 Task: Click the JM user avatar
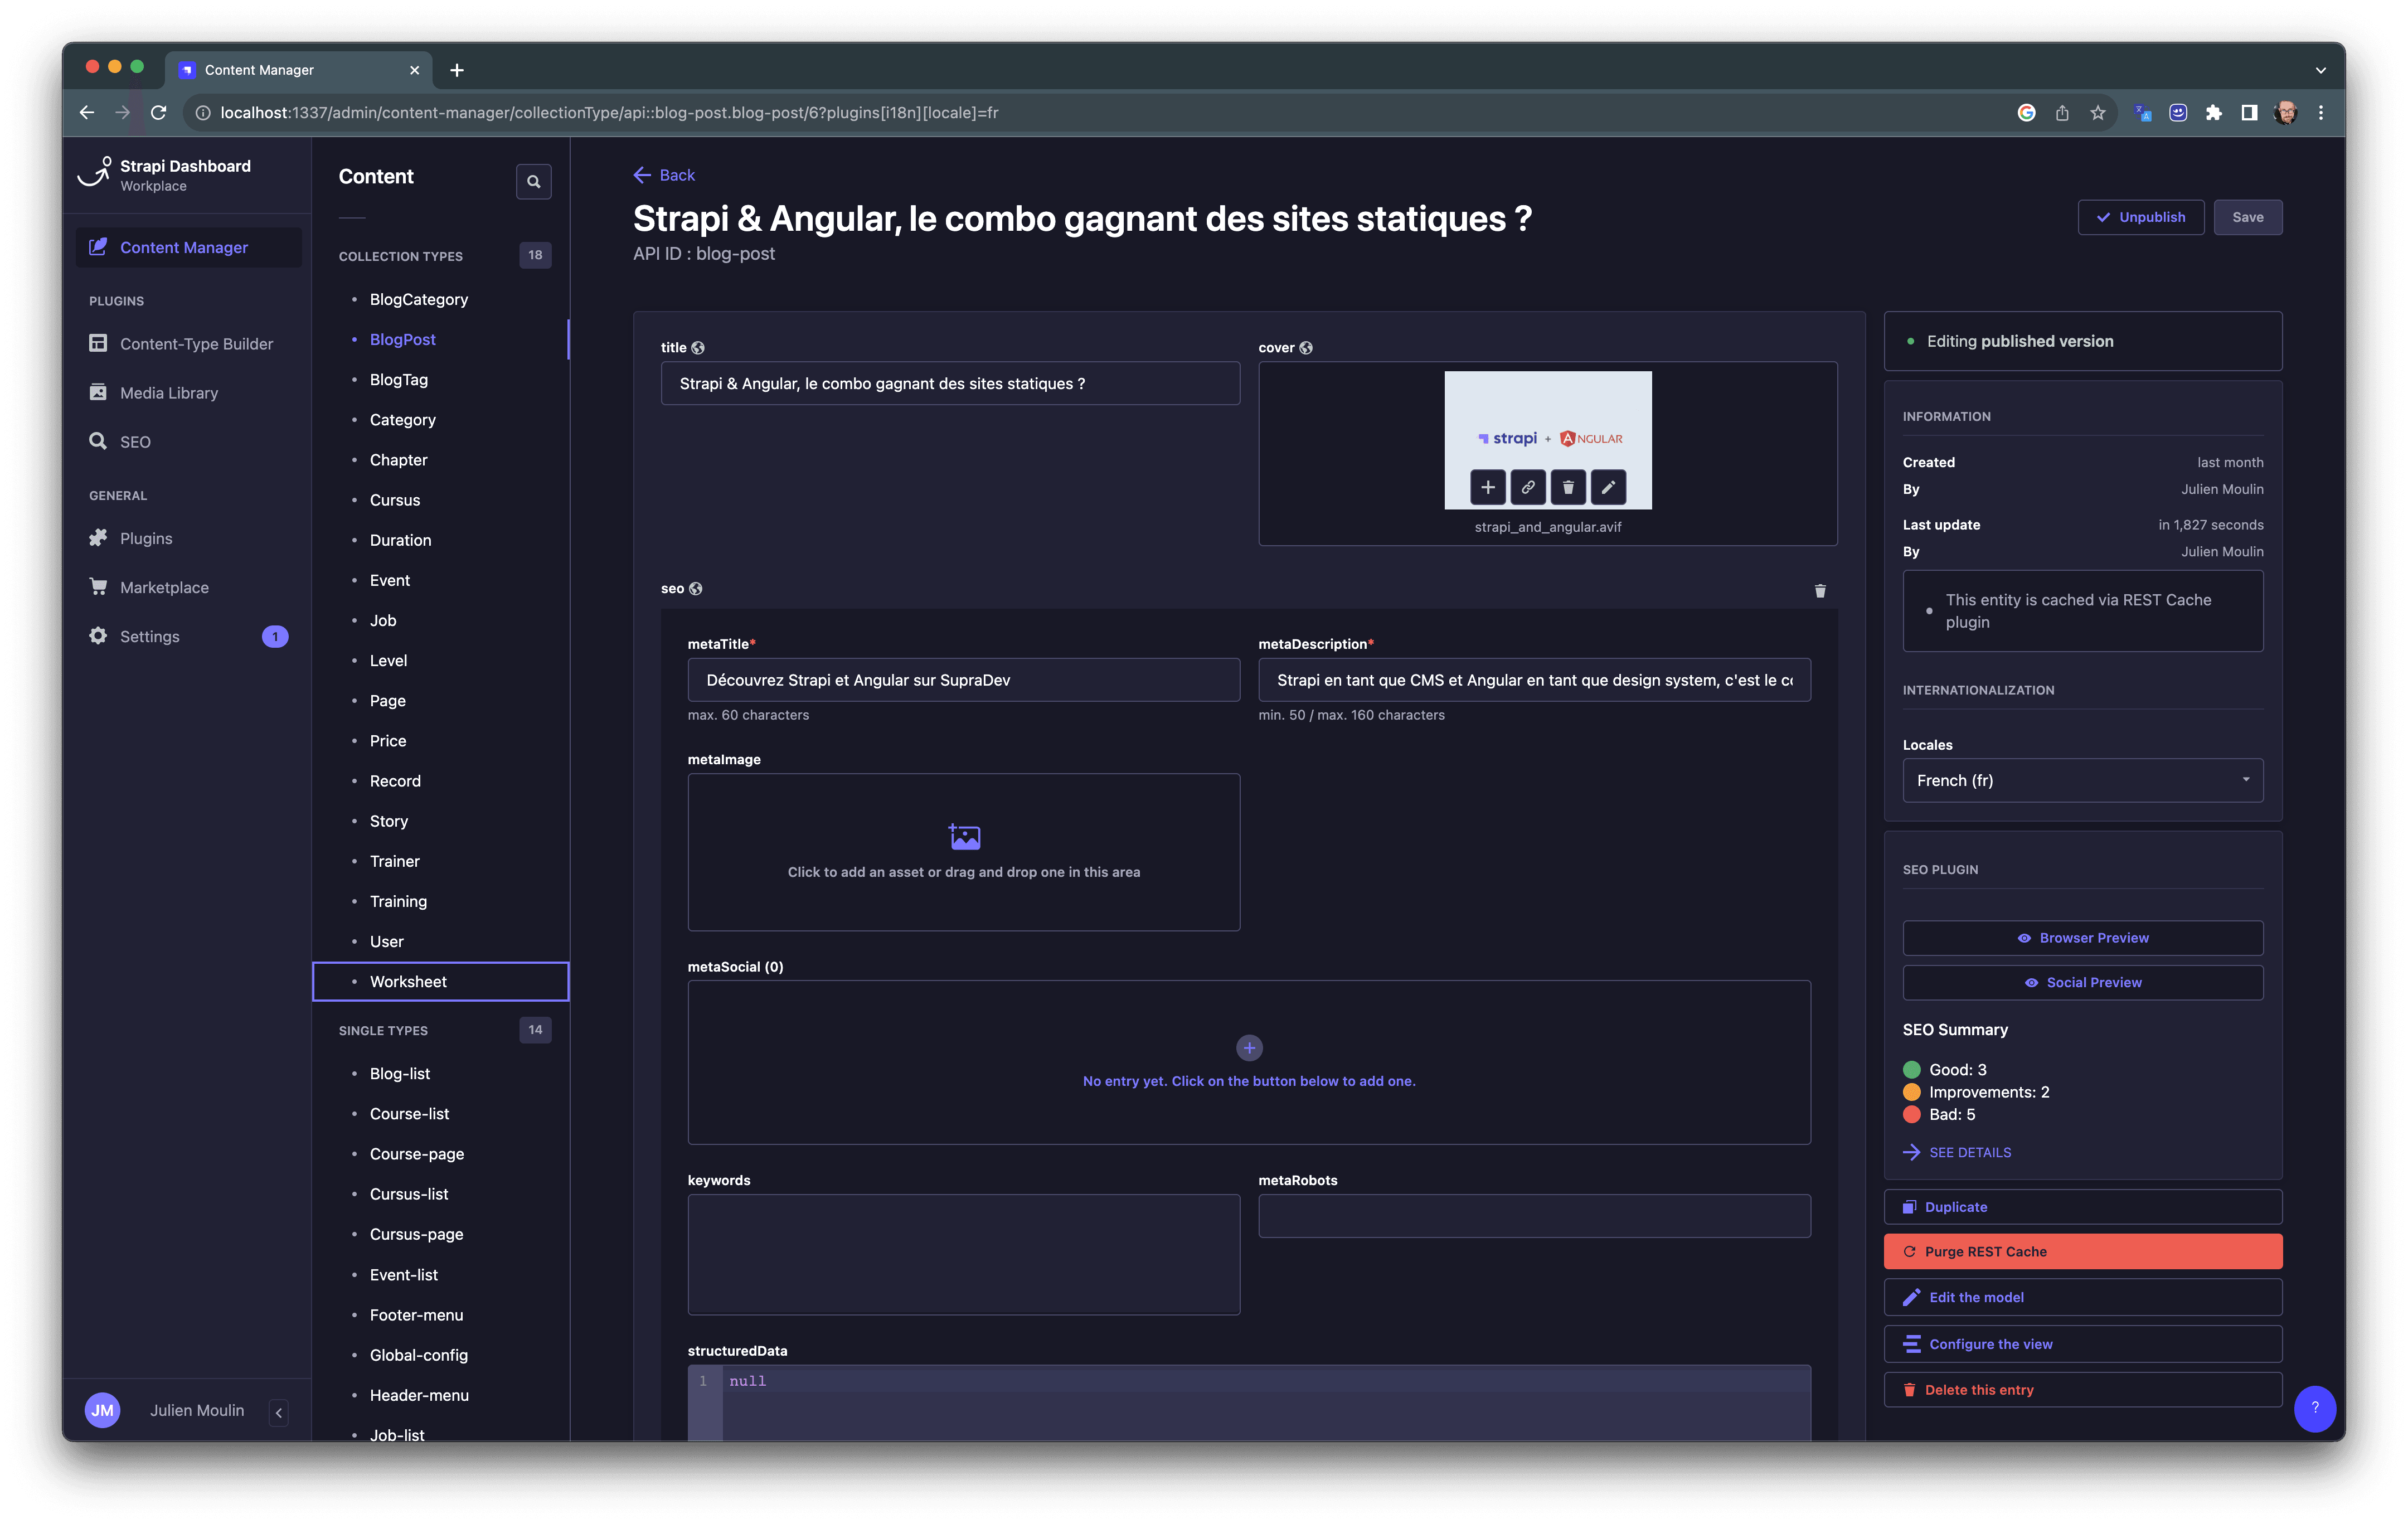tap(102, 1410)
